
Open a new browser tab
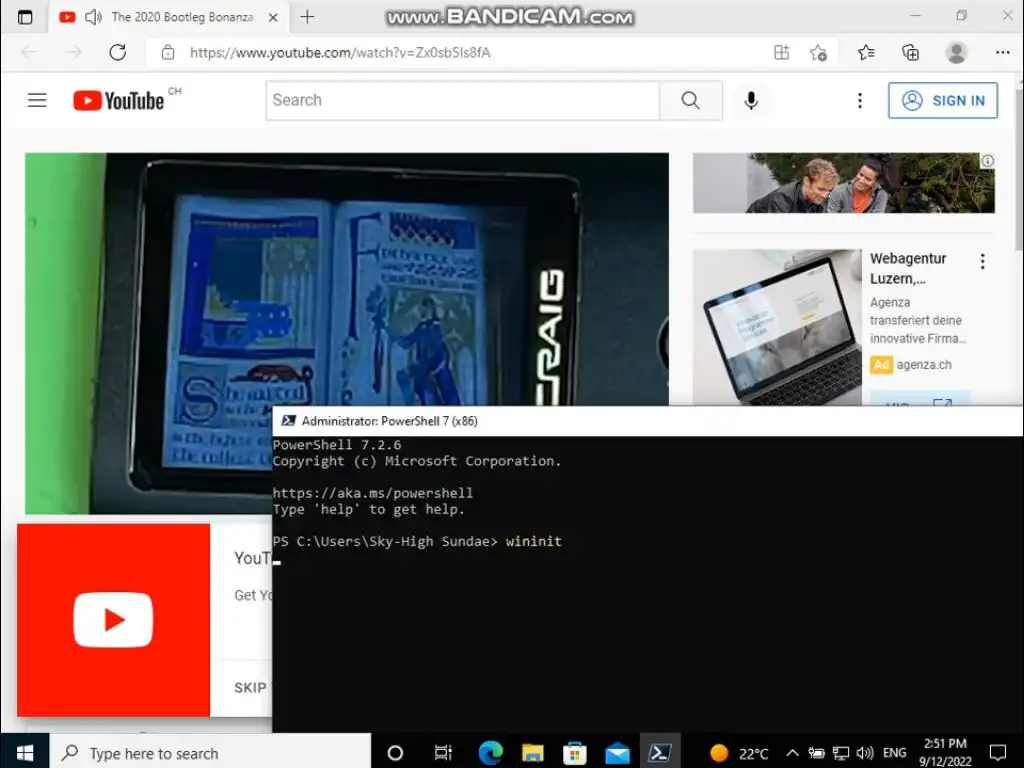307,17
